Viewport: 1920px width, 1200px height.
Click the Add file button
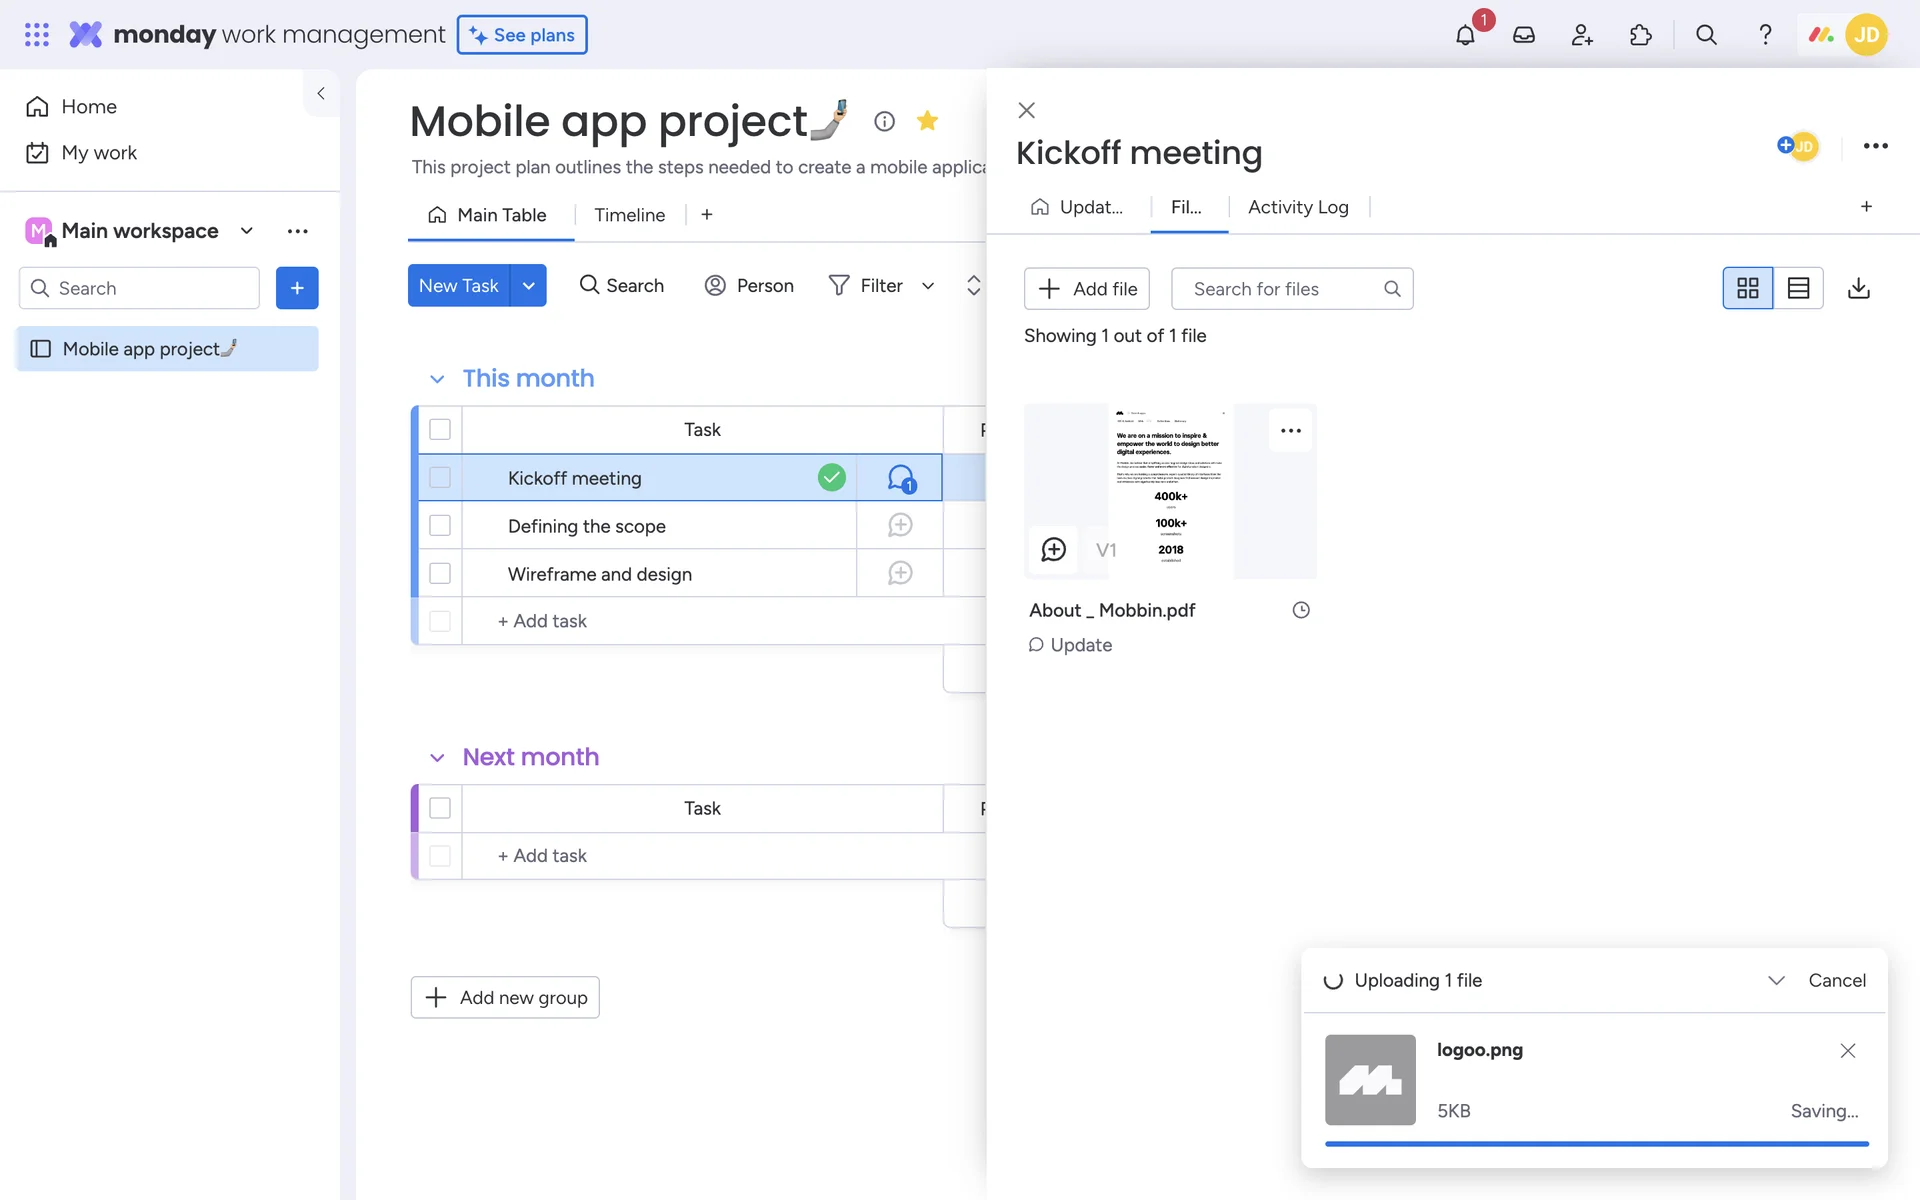pyautogui.click(x=1087, y=289)
